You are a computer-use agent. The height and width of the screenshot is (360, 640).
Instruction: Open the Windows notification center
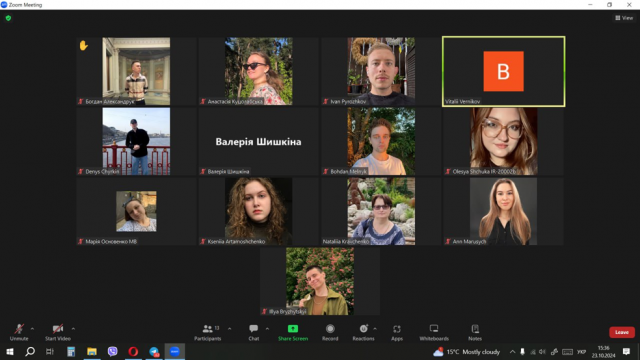pyautogui.click(x=626, y=352)
